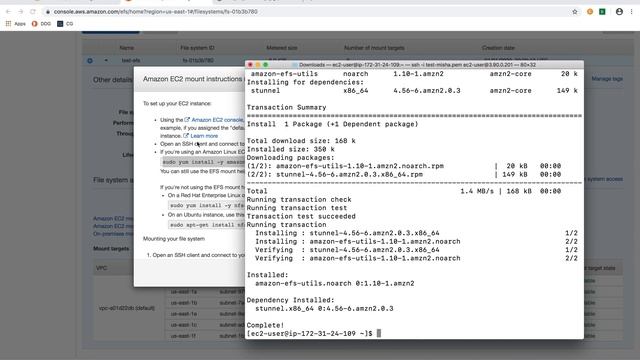Click the Mount targets label

point(111,249)
